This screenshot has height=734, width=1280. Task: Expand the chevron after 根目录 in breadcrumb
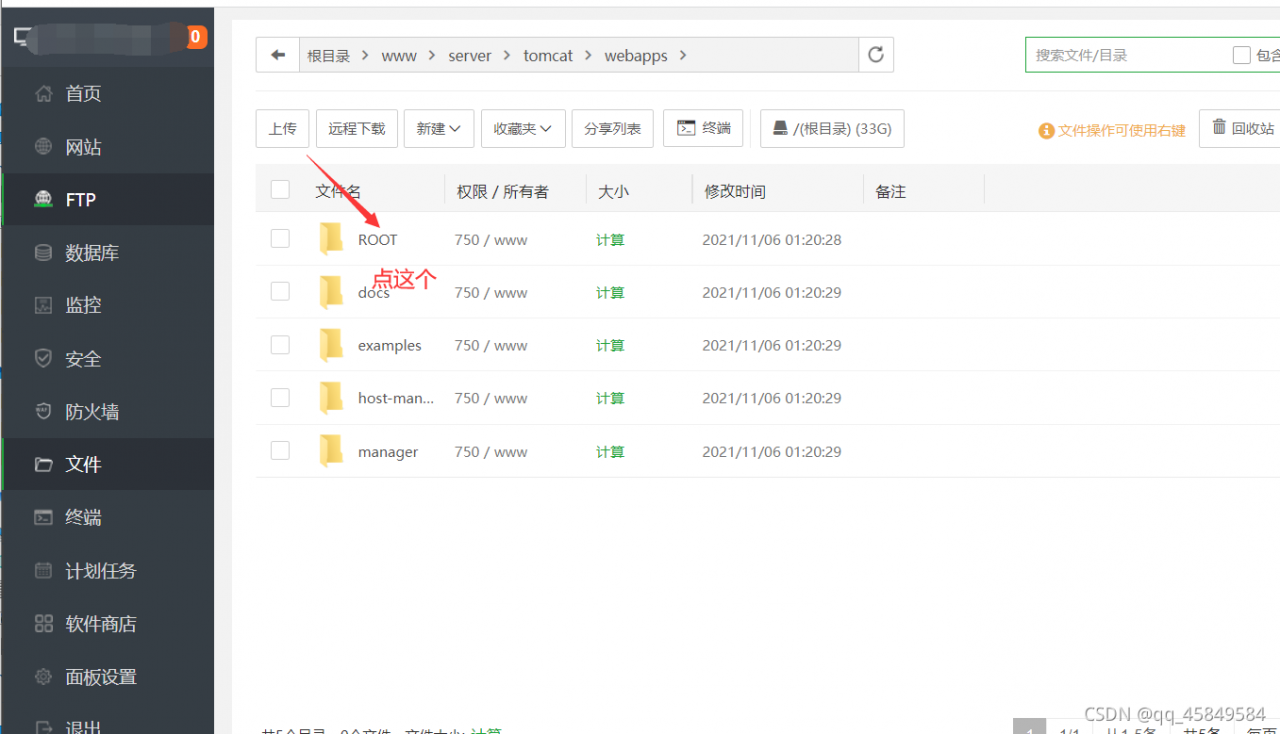[x=366, y=56]
